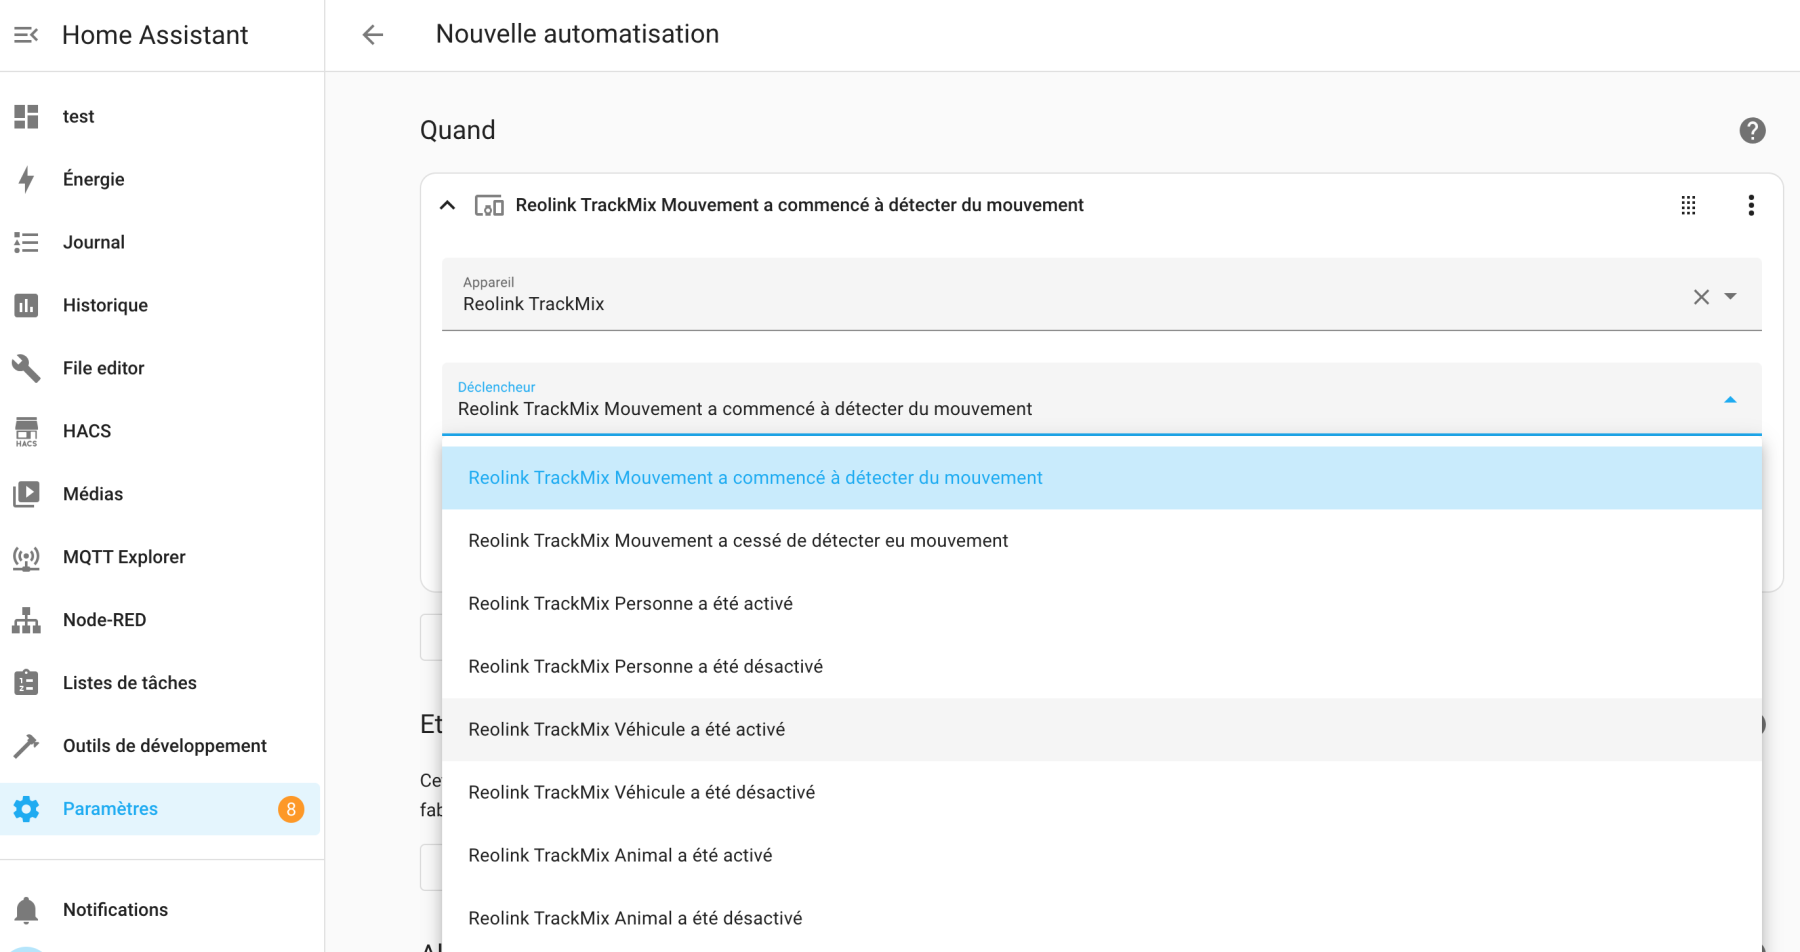1800x952 pixels.
Task: Select 'Animal a été activé' option
Action: 1102,856
